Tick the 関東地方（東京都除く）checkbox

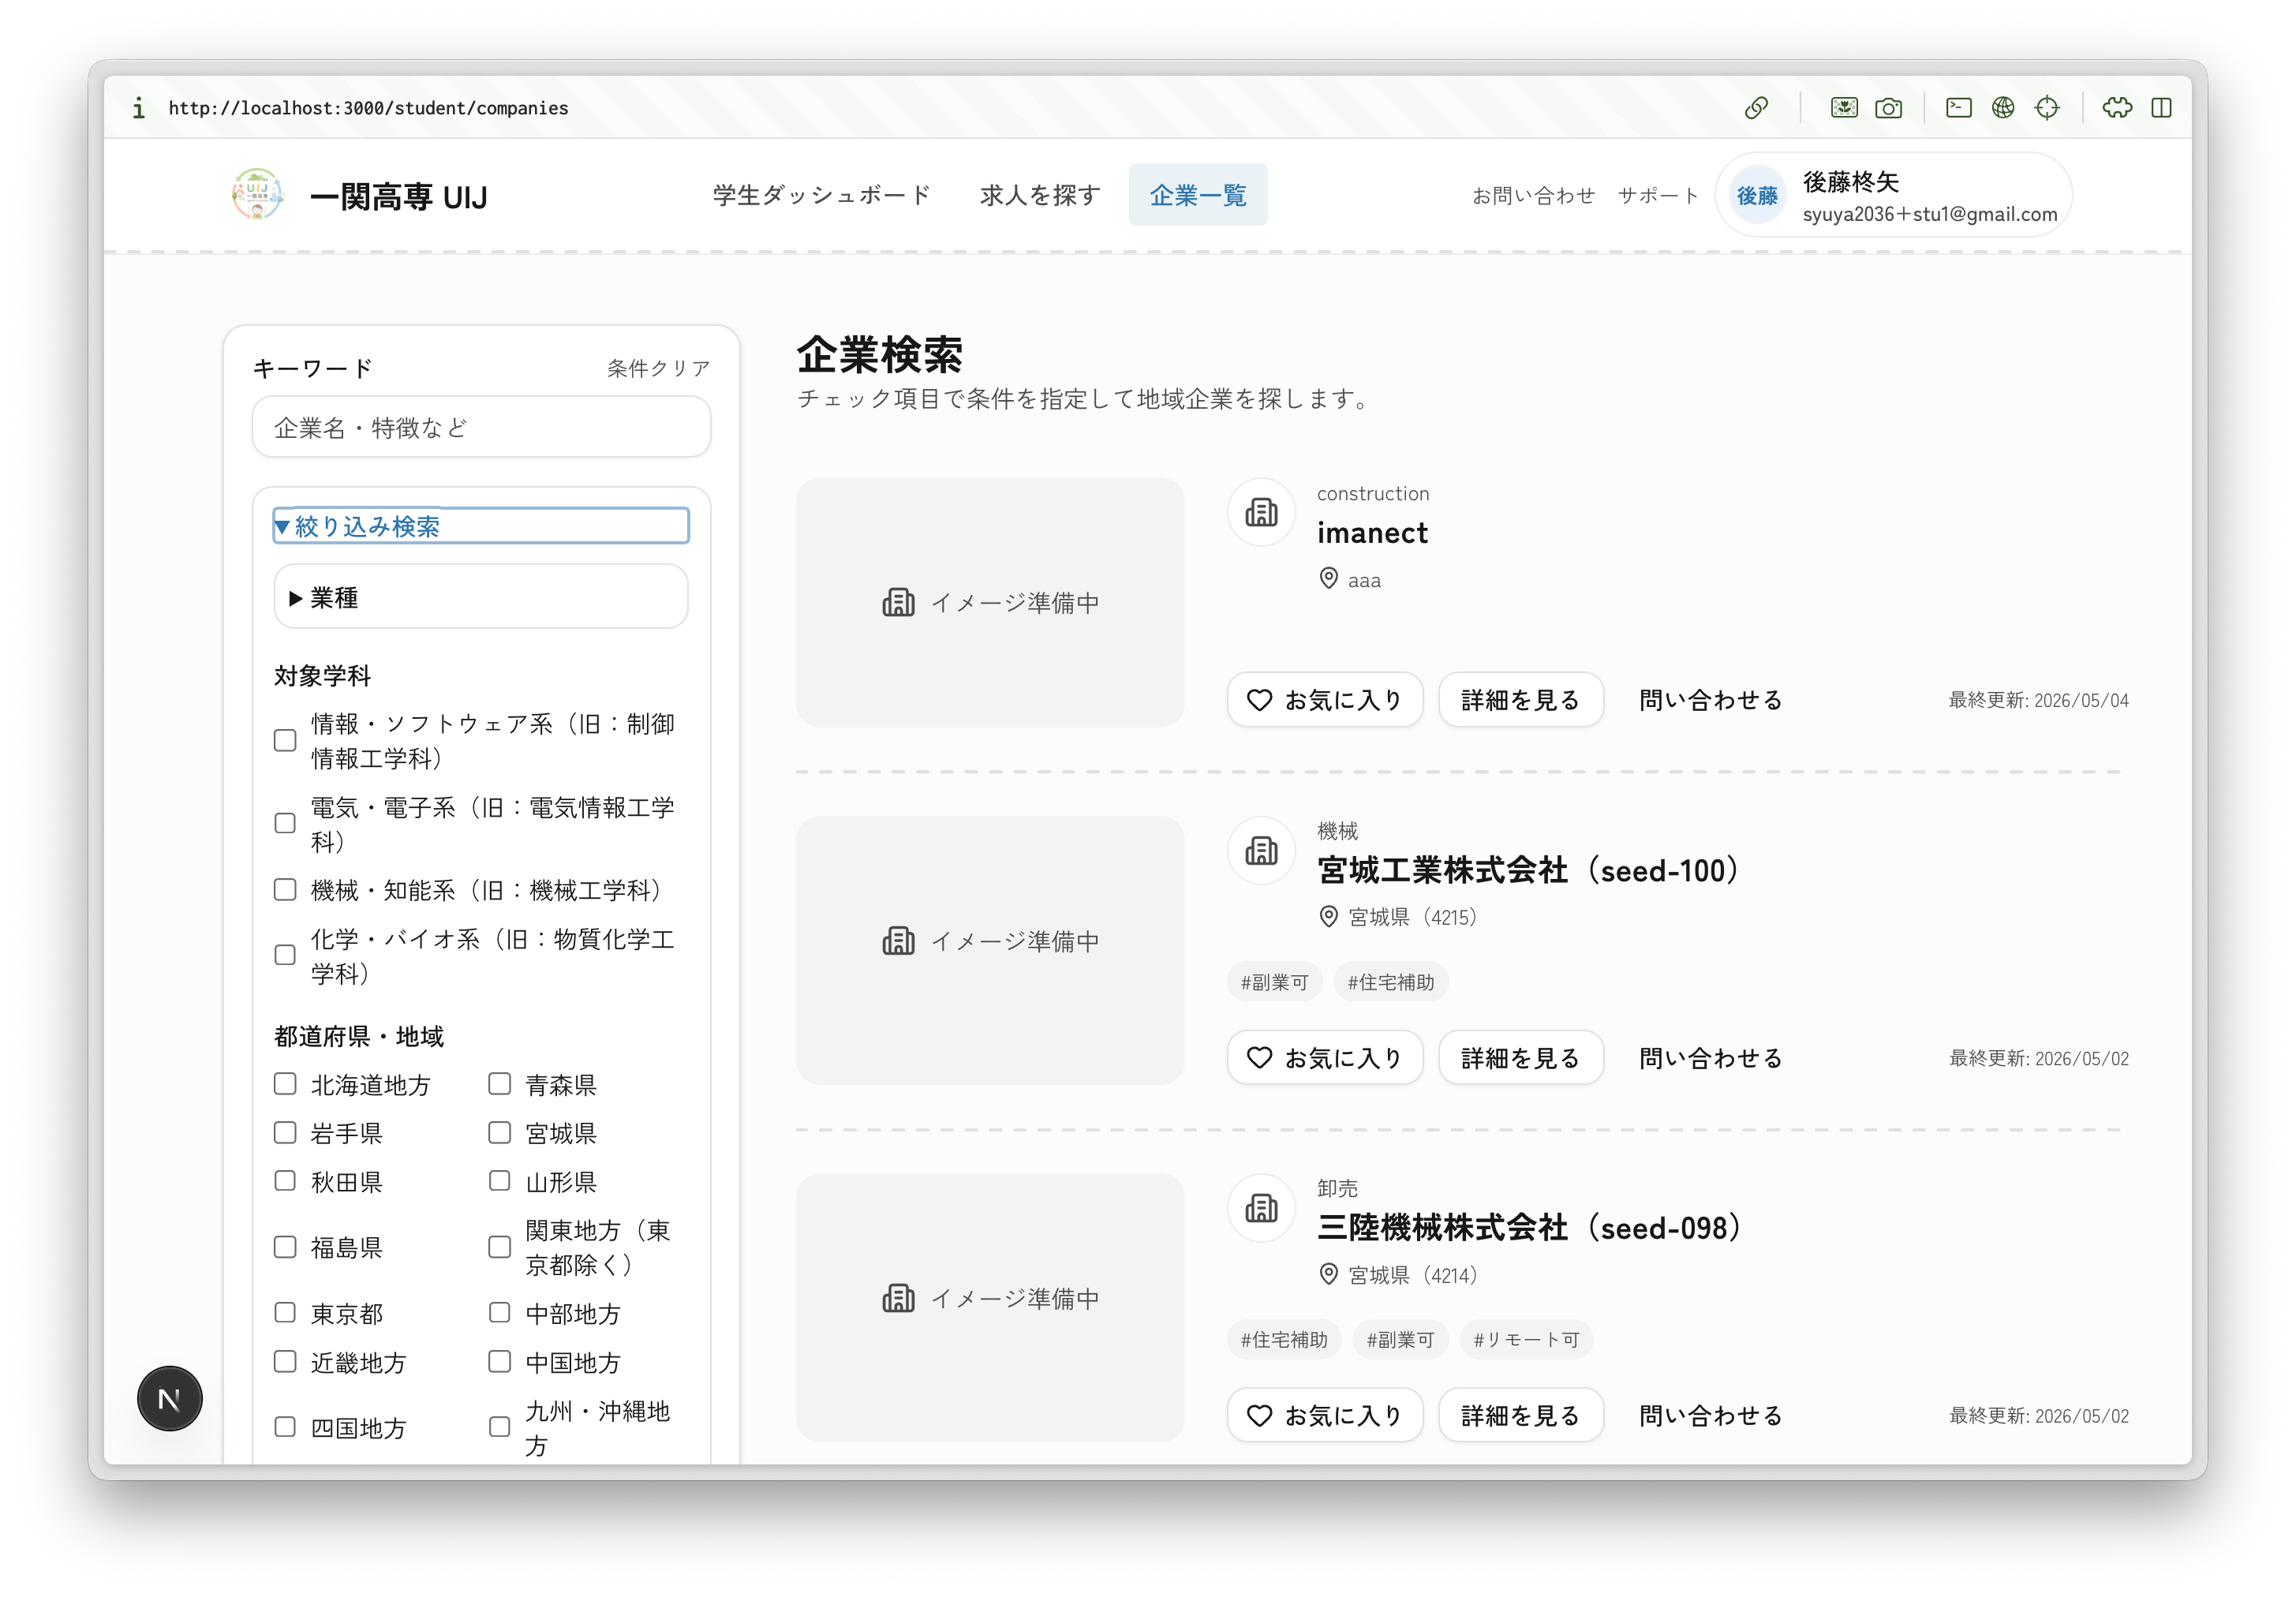pyautogui.click(x=499, y=1247)
